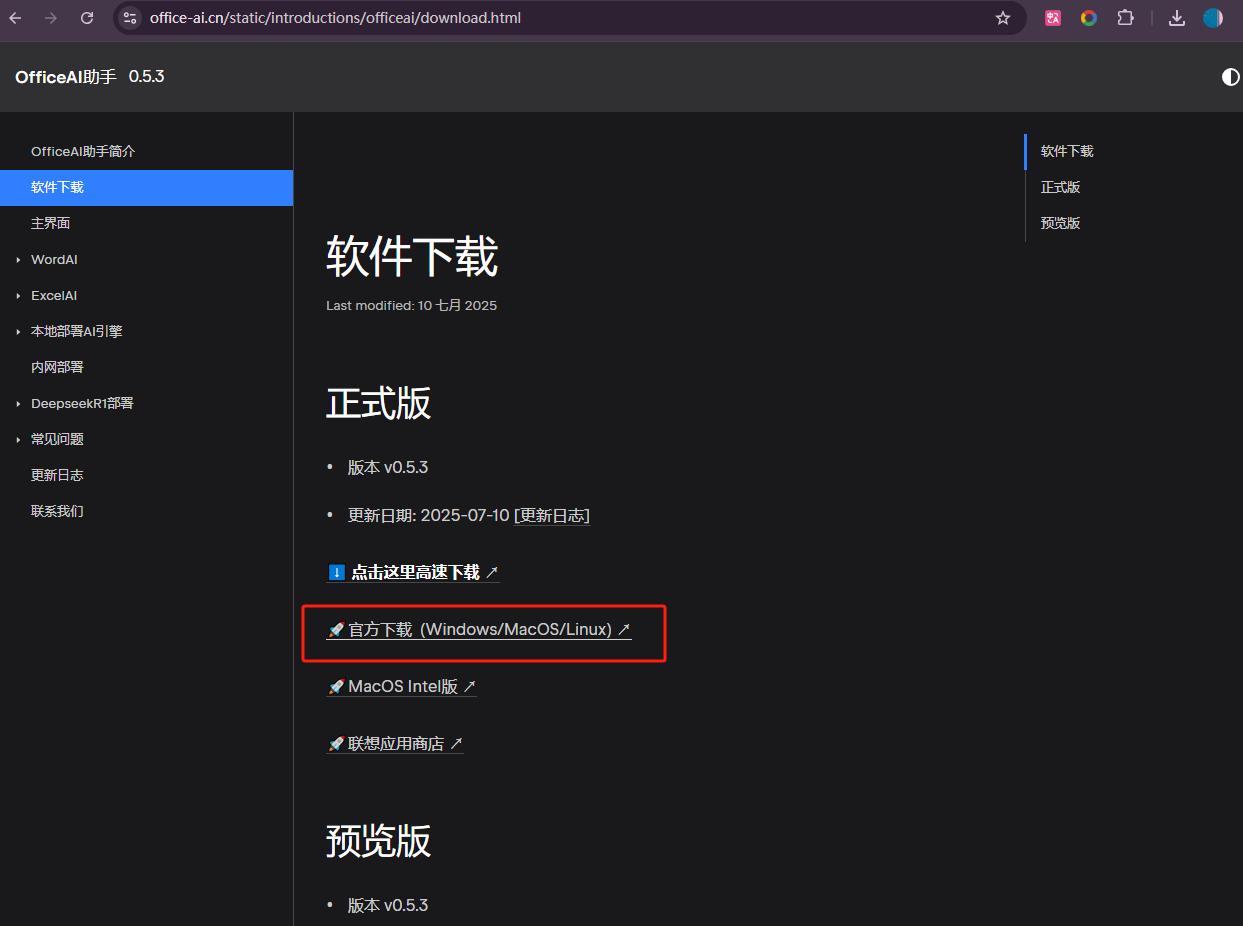
Task: Open WordAI in the sidebar
Action: coord(54,259)
